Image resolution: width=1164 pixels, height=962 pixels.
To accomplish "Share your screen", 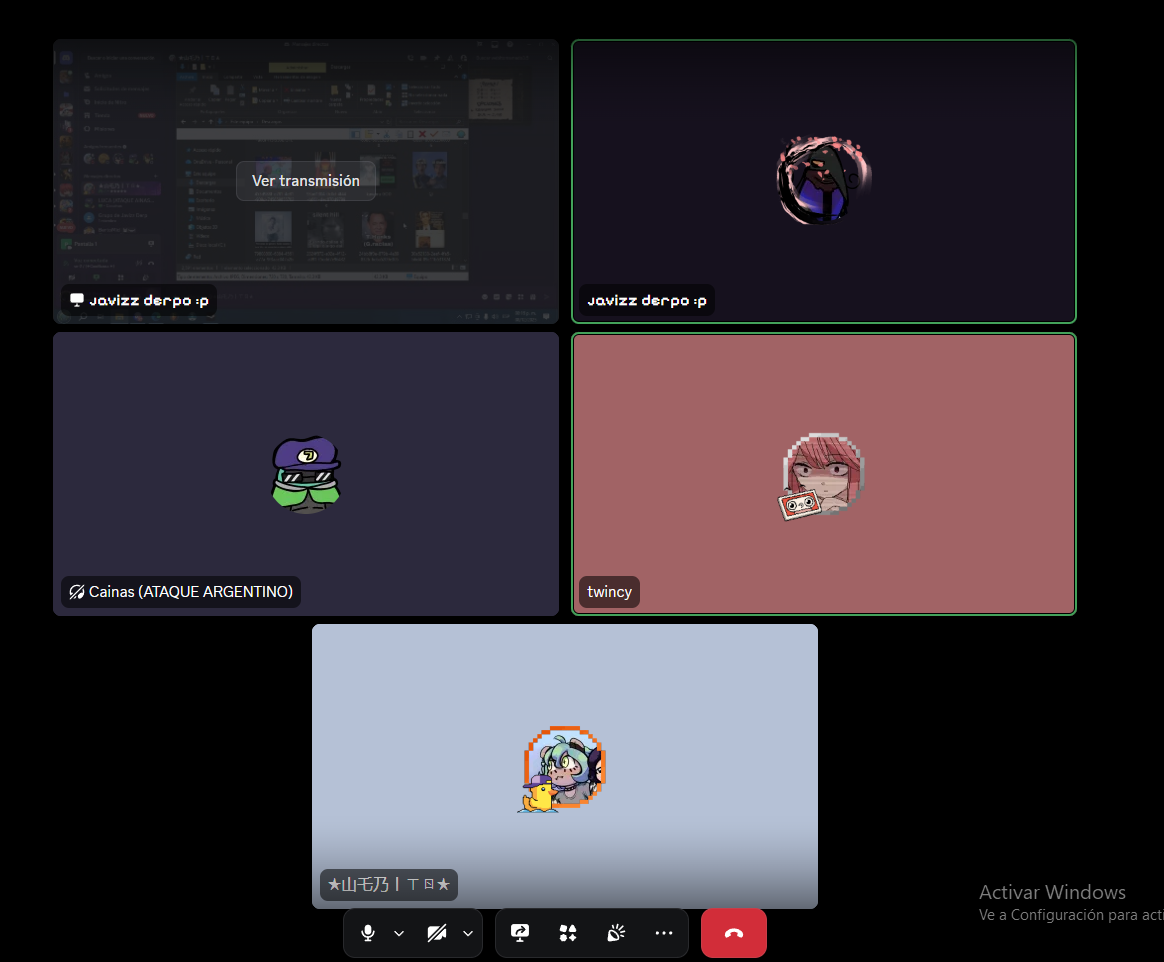I will [x=519, y=933].
